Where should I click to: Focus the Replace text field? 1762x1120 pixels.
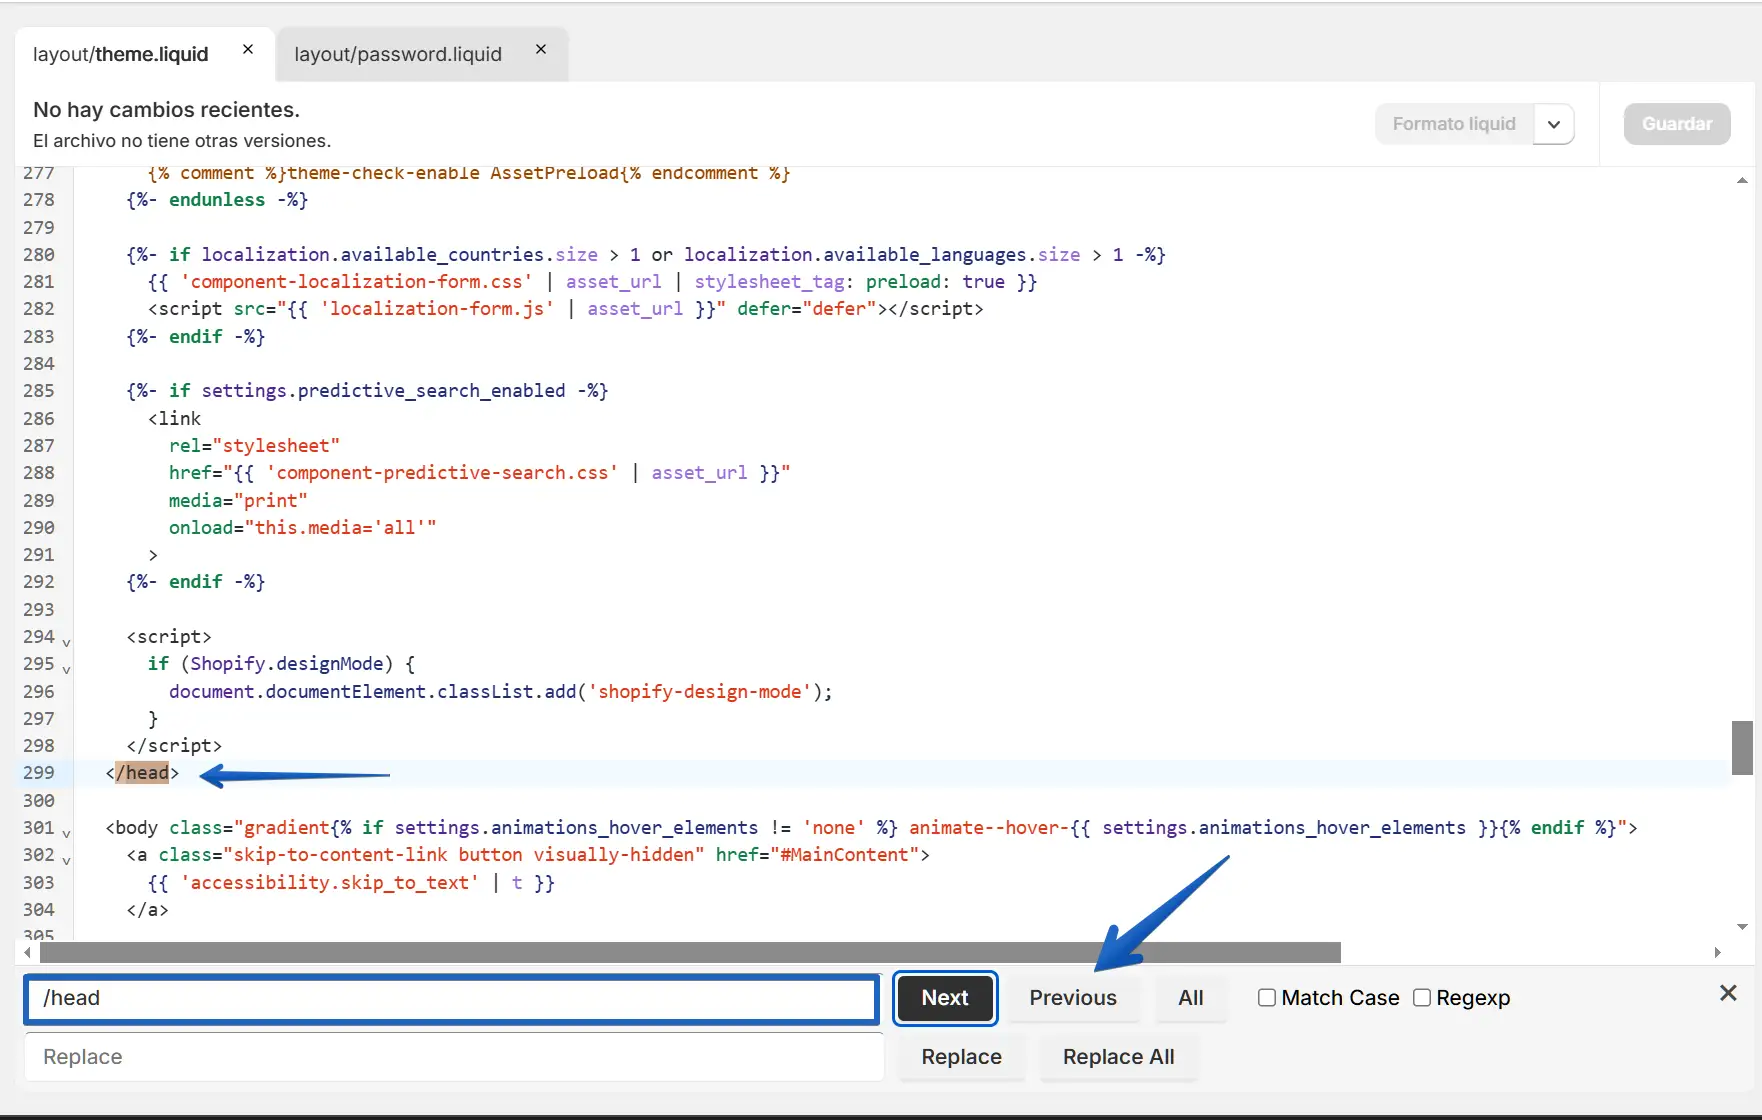tap(454, 1057)
